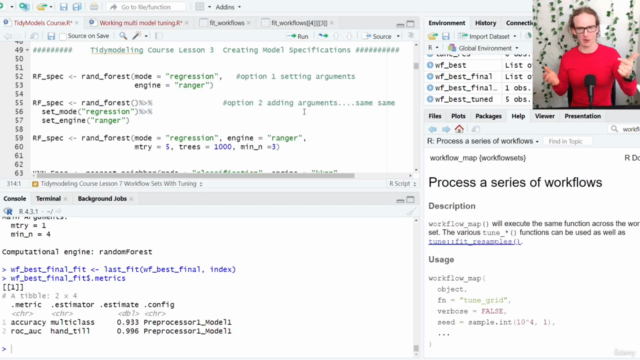
Task: Re-run previous code region icon
Action: [323, 36]
